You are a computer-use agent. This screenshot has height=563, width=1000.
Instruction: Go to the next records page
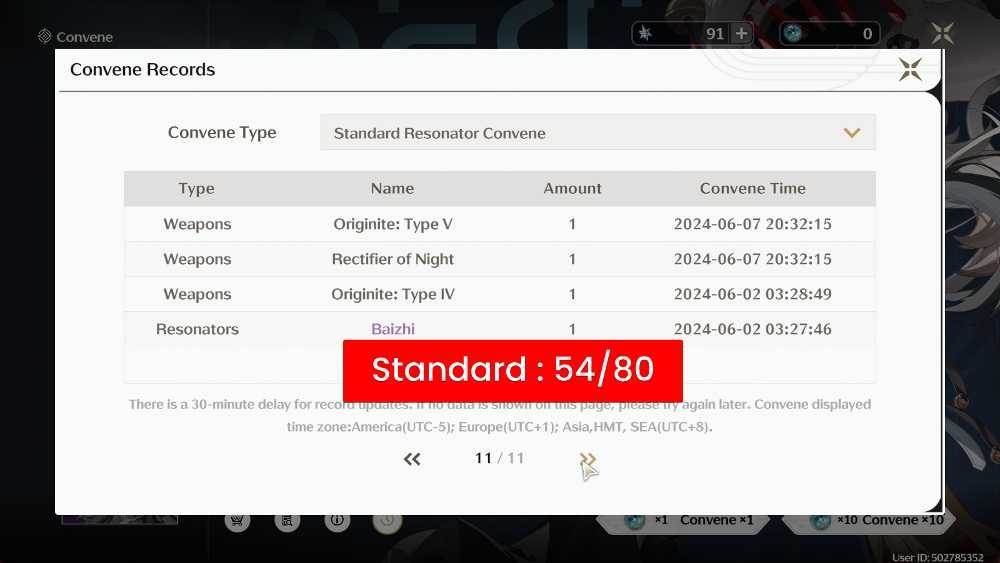point(587,459)
